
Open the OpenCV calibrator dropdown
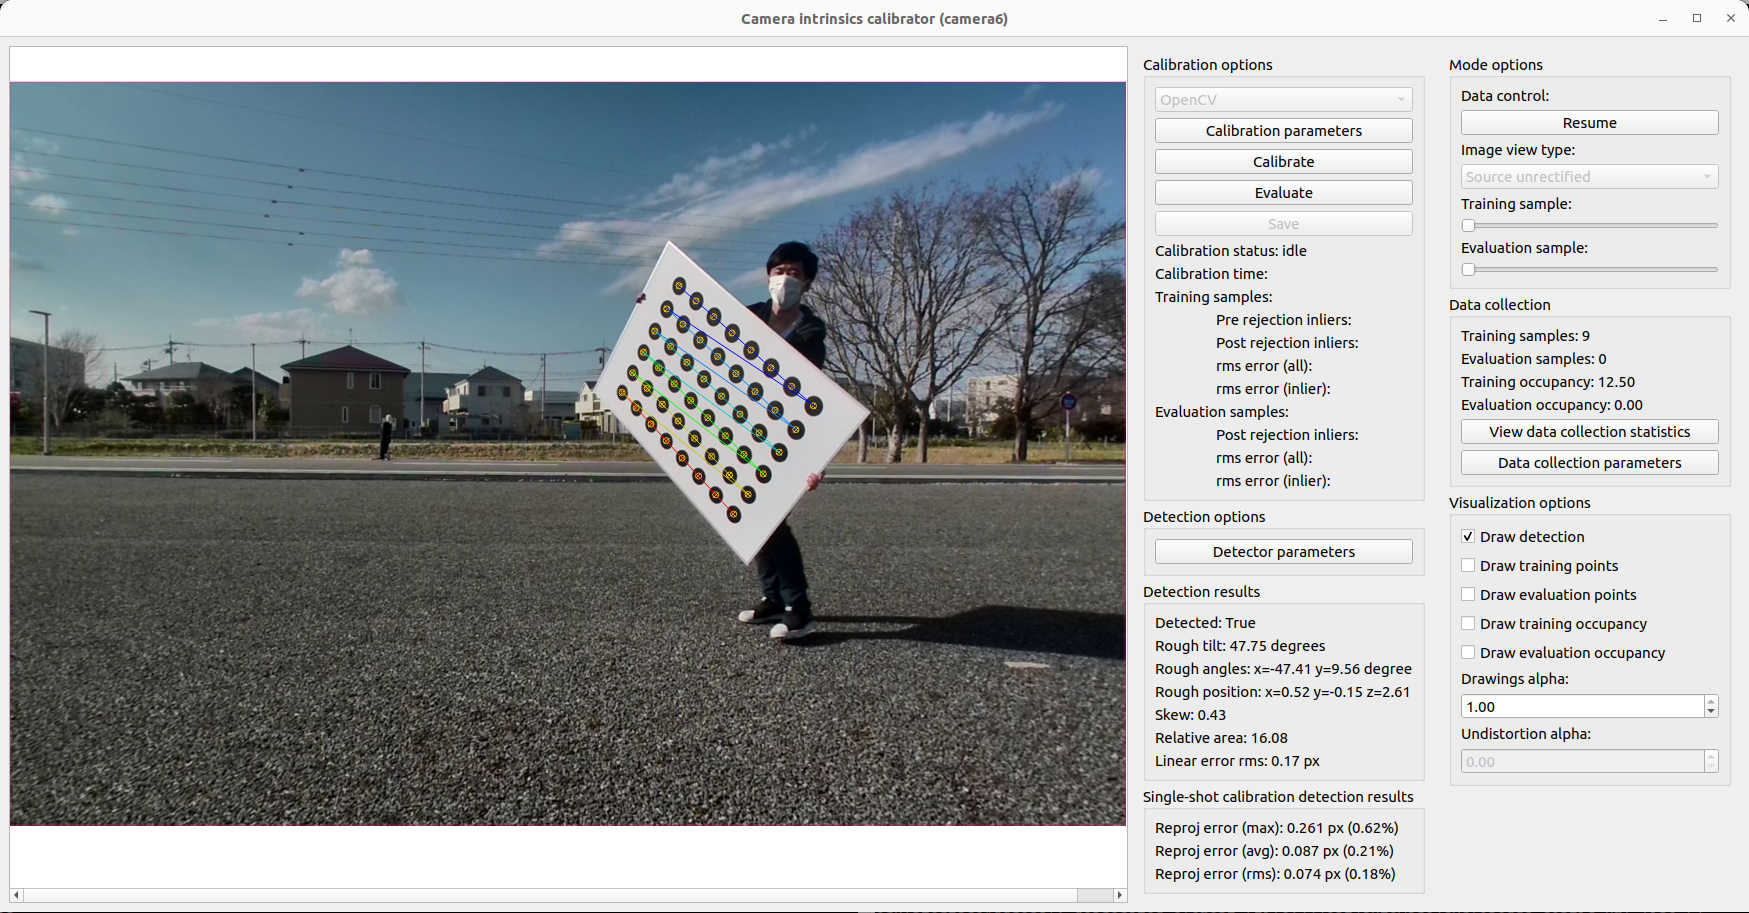pyautogui.click(x=1283, y=99)
